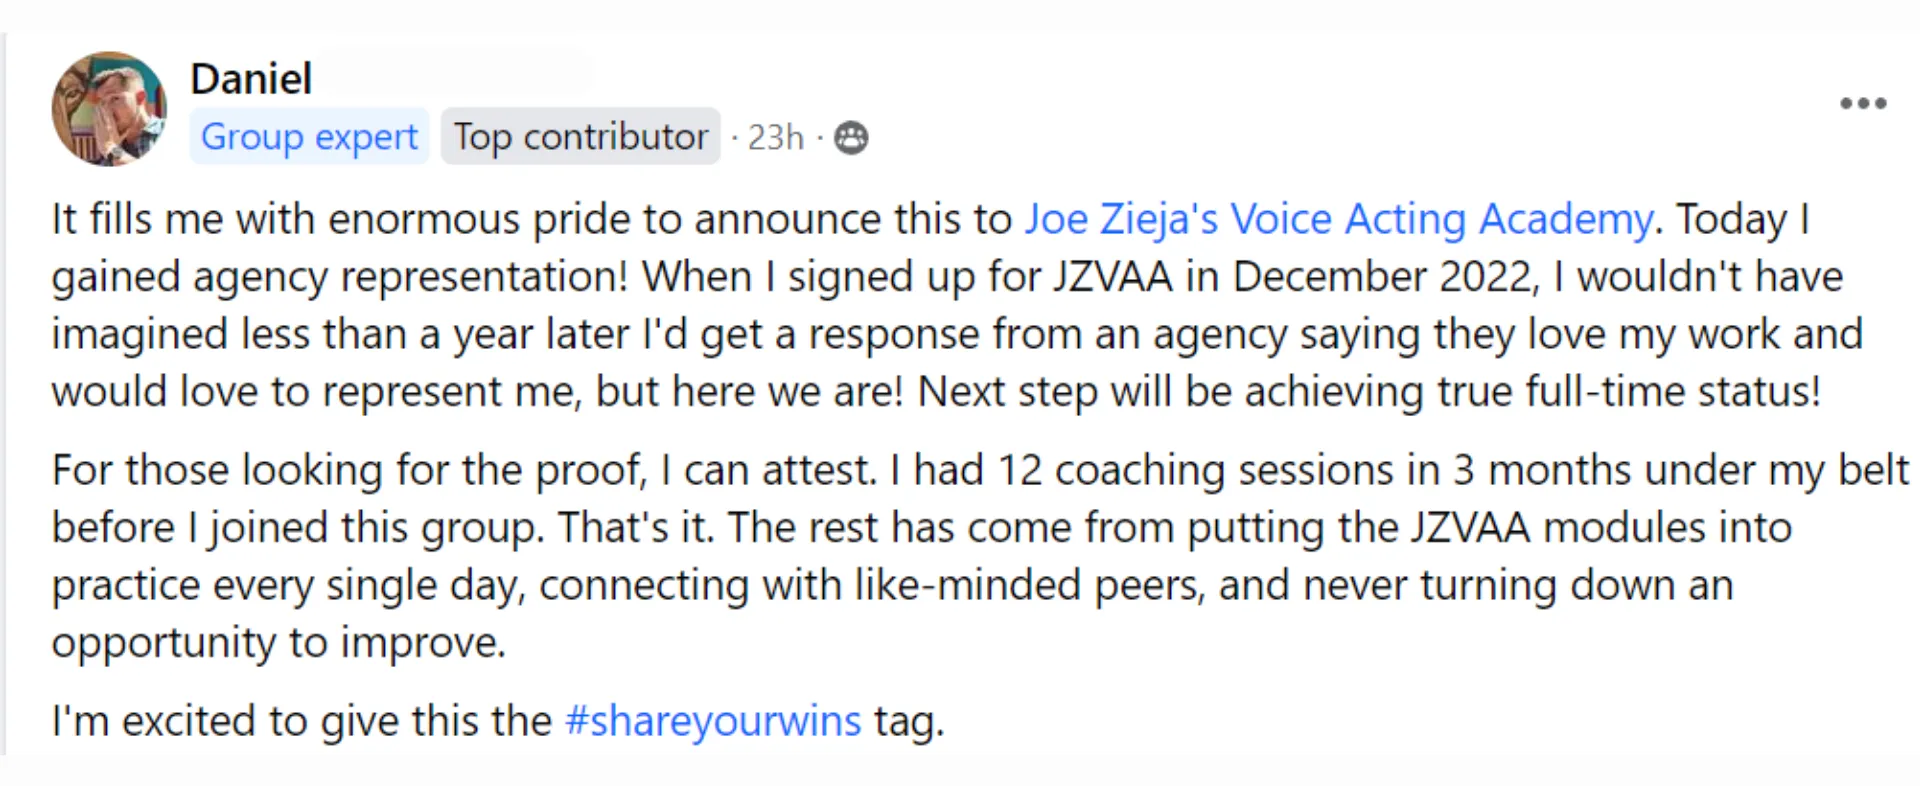Click the Top contributor badge
This screenshot has width=1920, height=786.
pos(581,136)
